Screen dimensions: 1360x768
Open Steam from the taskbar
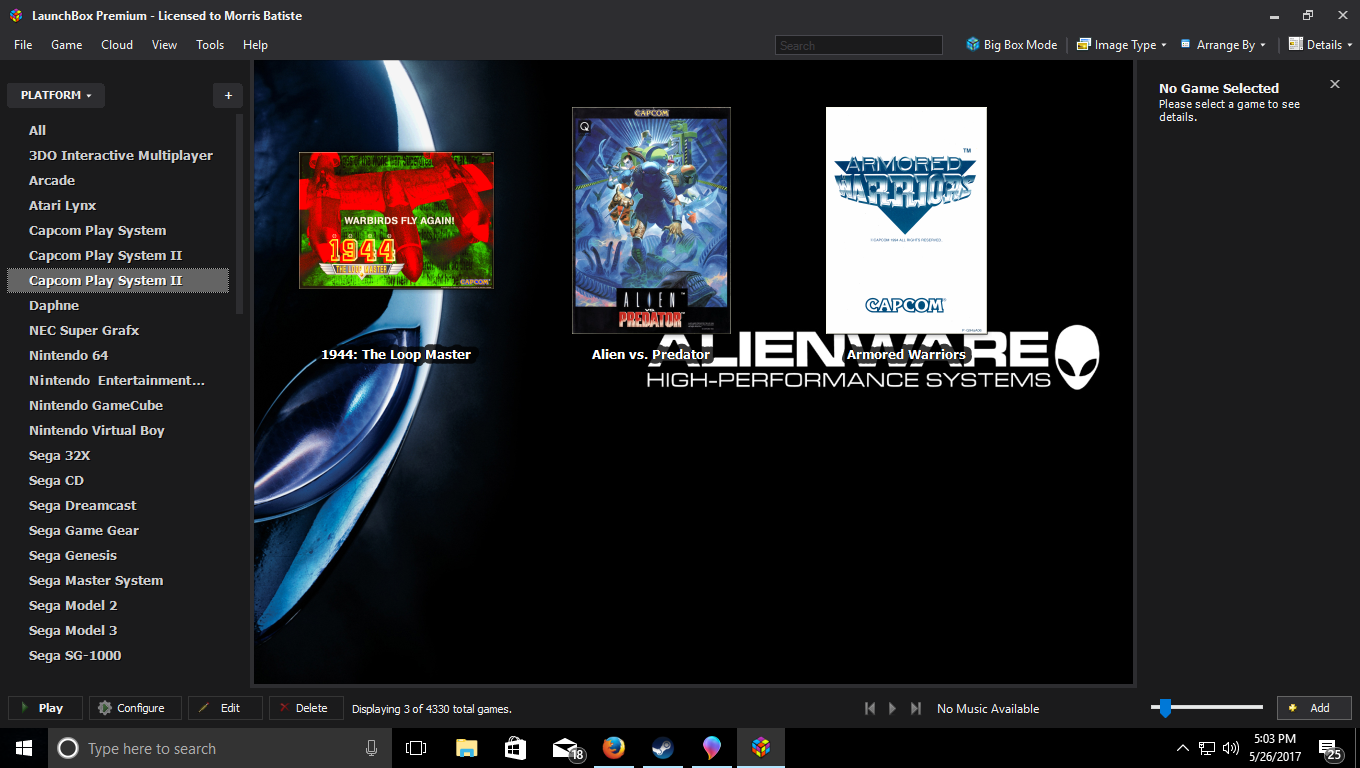tap(662, 748)
